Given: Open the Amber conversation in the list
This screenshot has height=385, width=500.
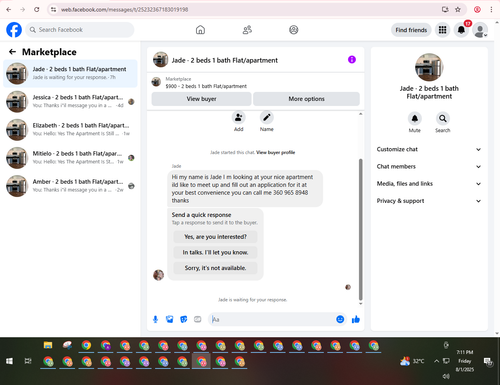Looking at the screenshot, I should pyautogui.click(x=70, y=186).
